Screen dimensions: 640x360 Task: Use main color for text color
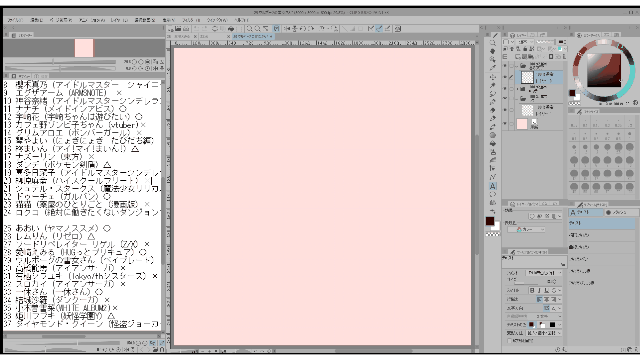tap(531, 325)
